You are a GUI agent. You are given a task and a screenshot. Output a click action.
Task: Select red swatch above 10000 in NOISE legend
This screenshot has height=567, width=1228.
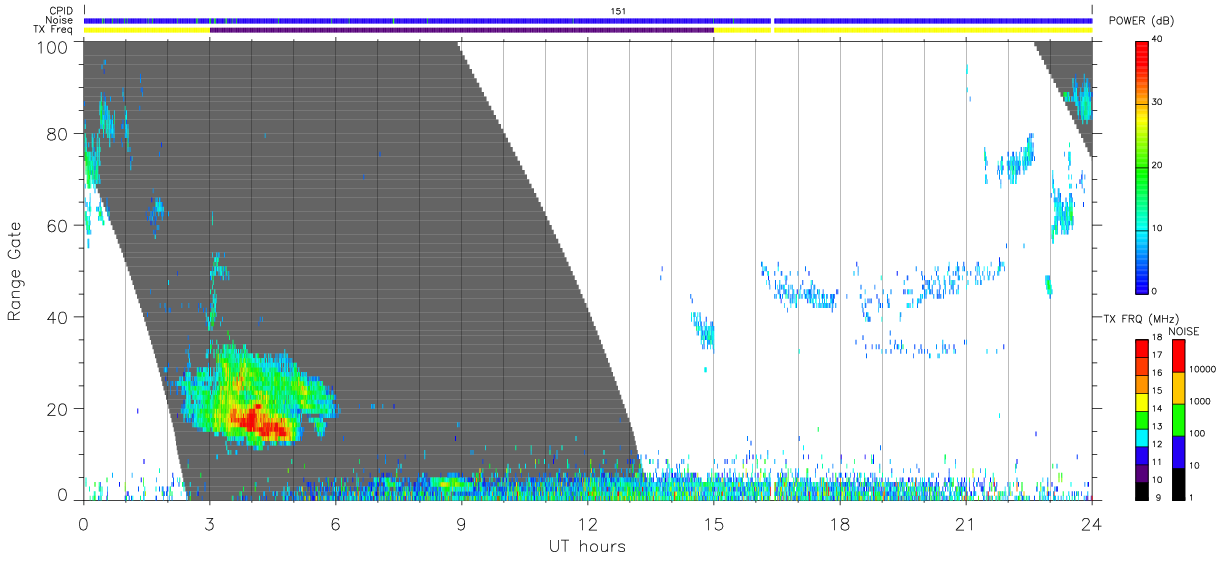[x=1179, y=355]
